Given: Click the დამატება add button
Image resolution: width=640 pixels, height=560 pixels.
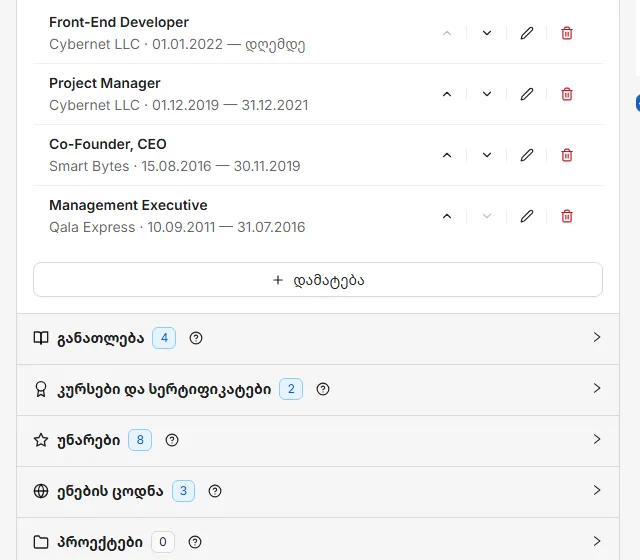Looking at the screenshot, I should (318, 280).
